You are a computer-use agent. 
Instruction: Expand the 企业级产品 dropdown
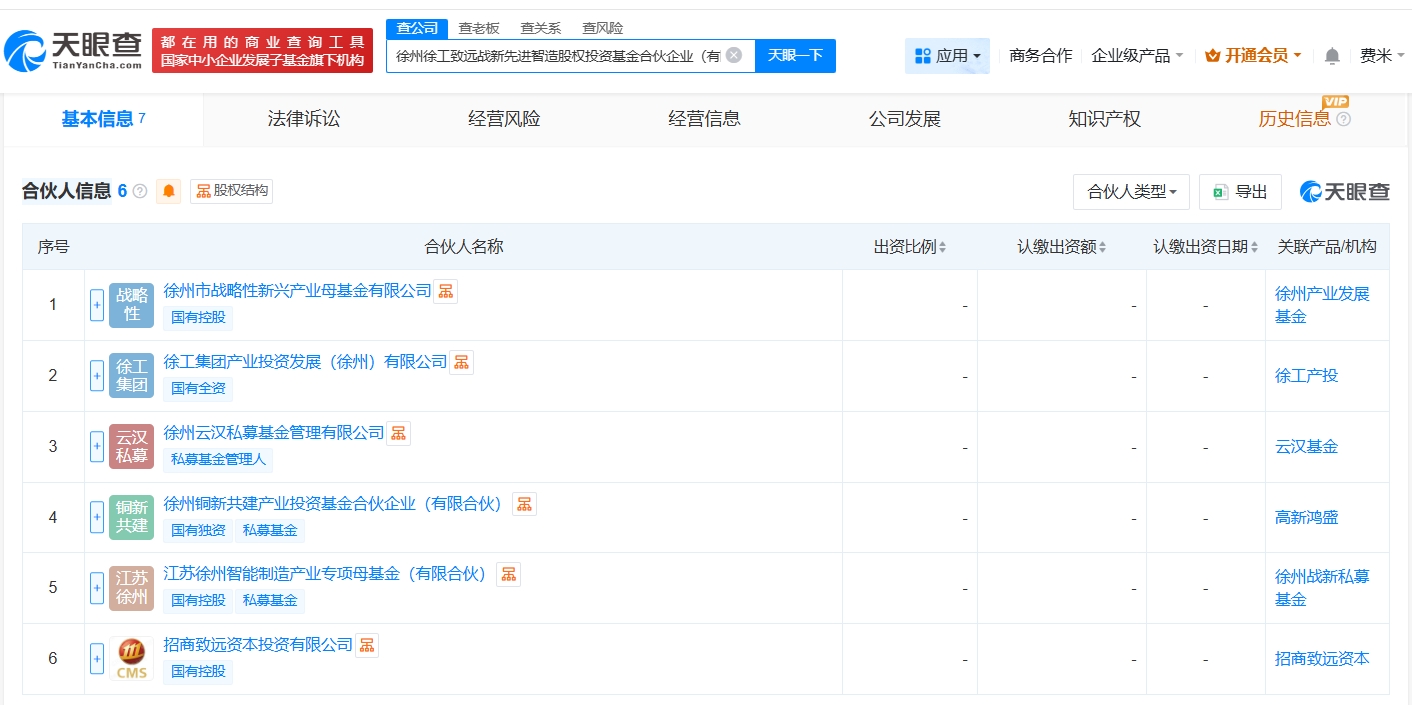click(1137, 56)
